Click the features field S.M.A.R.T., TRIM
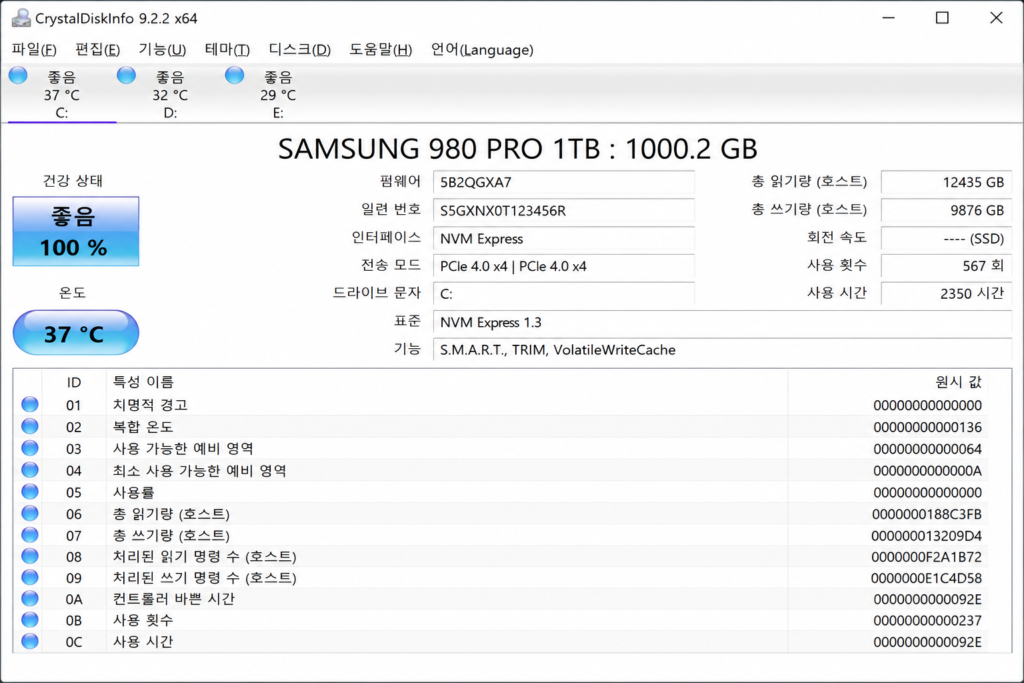 tap(722, 349)
